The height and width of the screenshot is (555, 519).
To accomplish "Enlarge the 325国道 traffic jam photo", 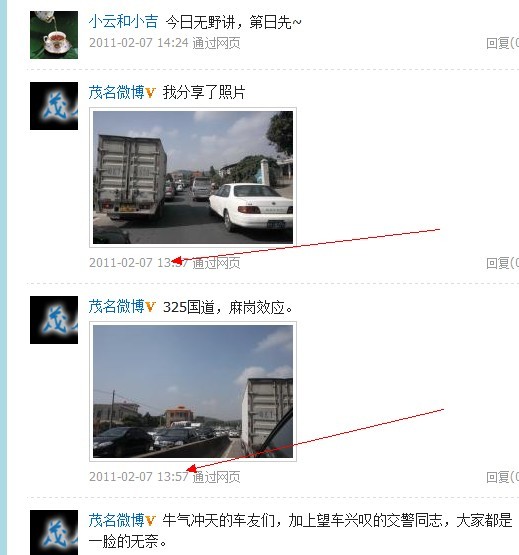I will pos(193,391).
